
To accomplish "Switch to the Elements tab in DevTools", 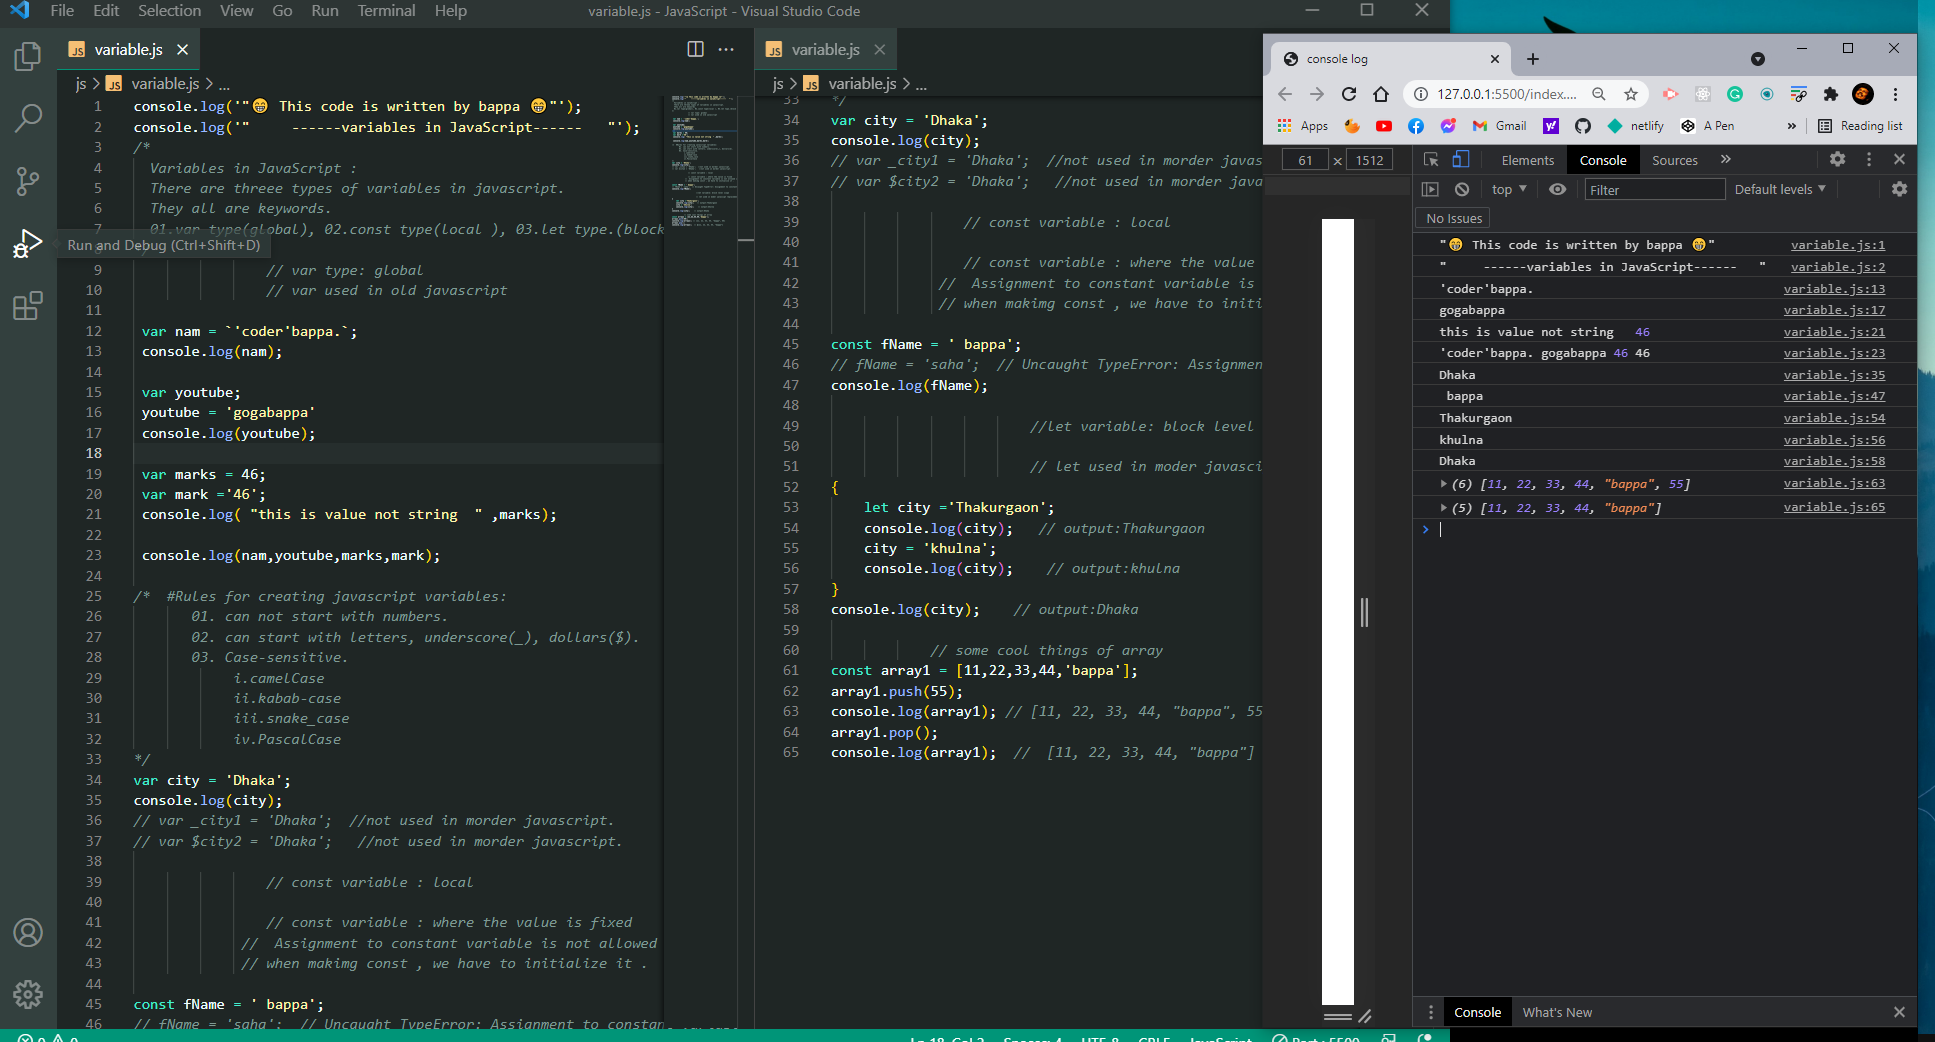I will [x=1527, y=160].
